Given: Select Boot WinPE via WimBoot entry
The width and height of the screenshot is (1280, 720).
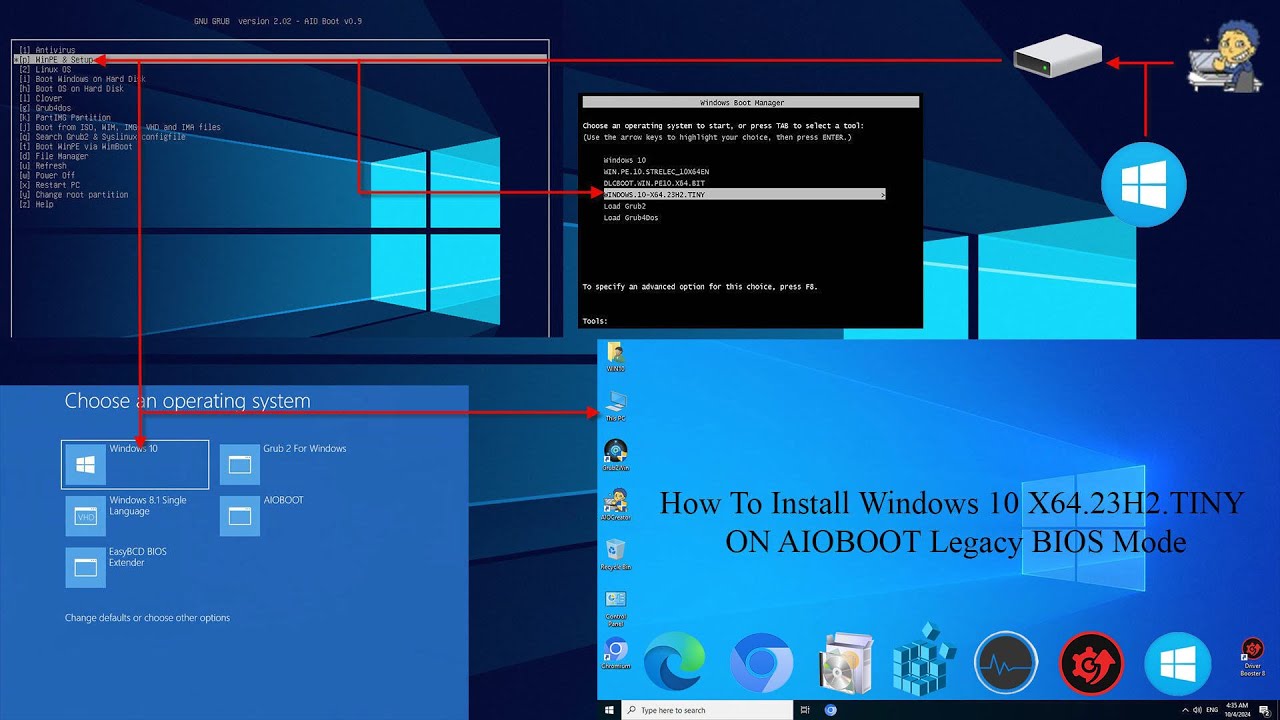Looking at the screenshot, I should 76,147.
